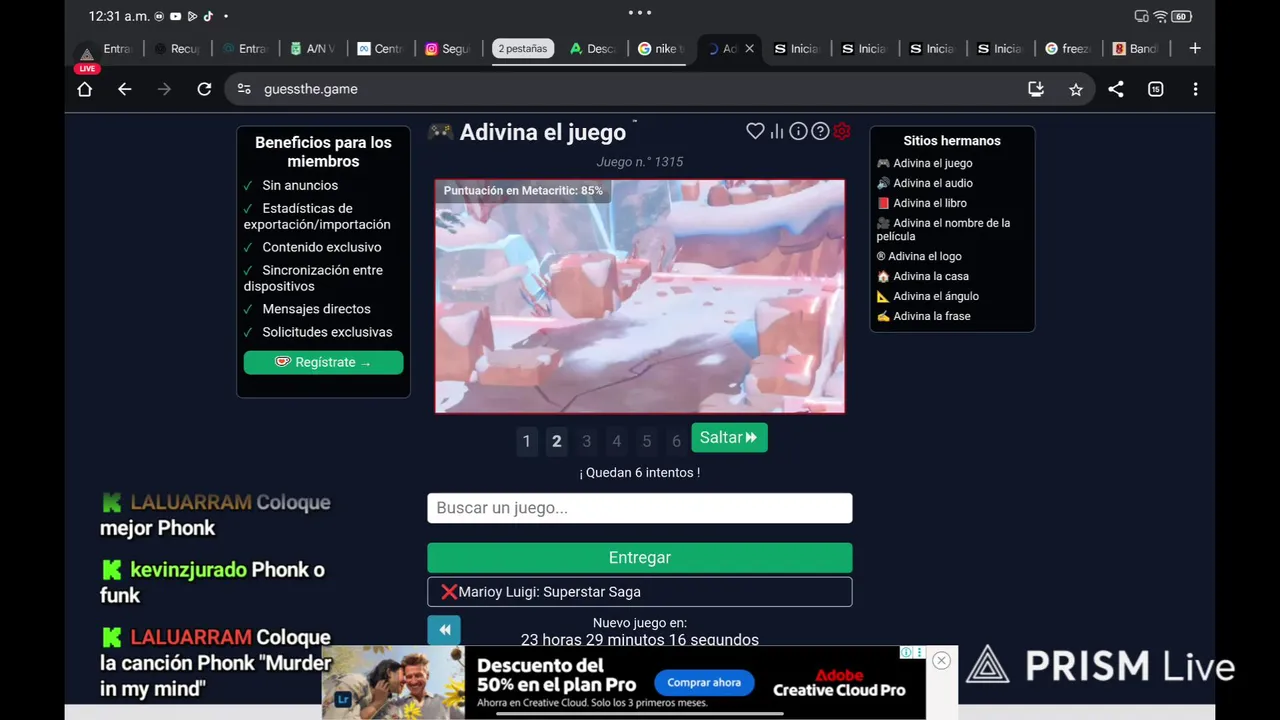Screen dimensions: 1280x720
Task: Select locked hint number 4
Action: [x=617, y=441]
